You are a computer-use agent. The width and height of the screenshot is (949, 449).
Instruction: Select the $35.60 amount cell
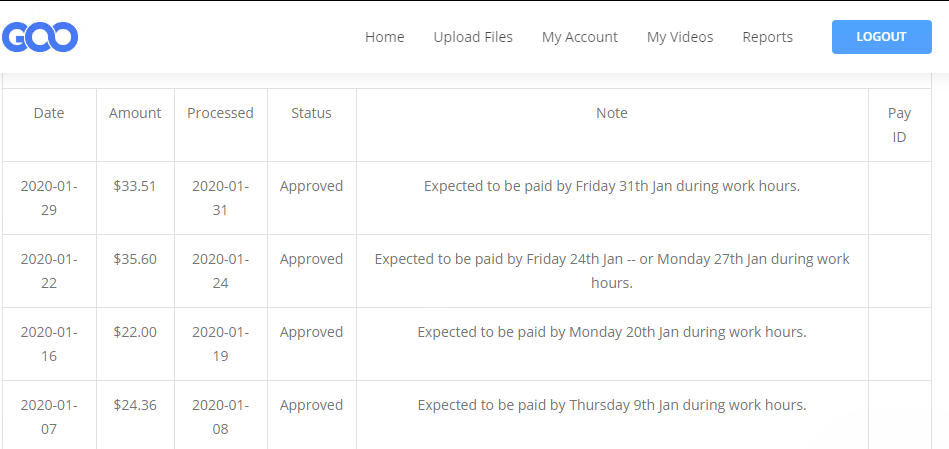click(x=135, y=259)
